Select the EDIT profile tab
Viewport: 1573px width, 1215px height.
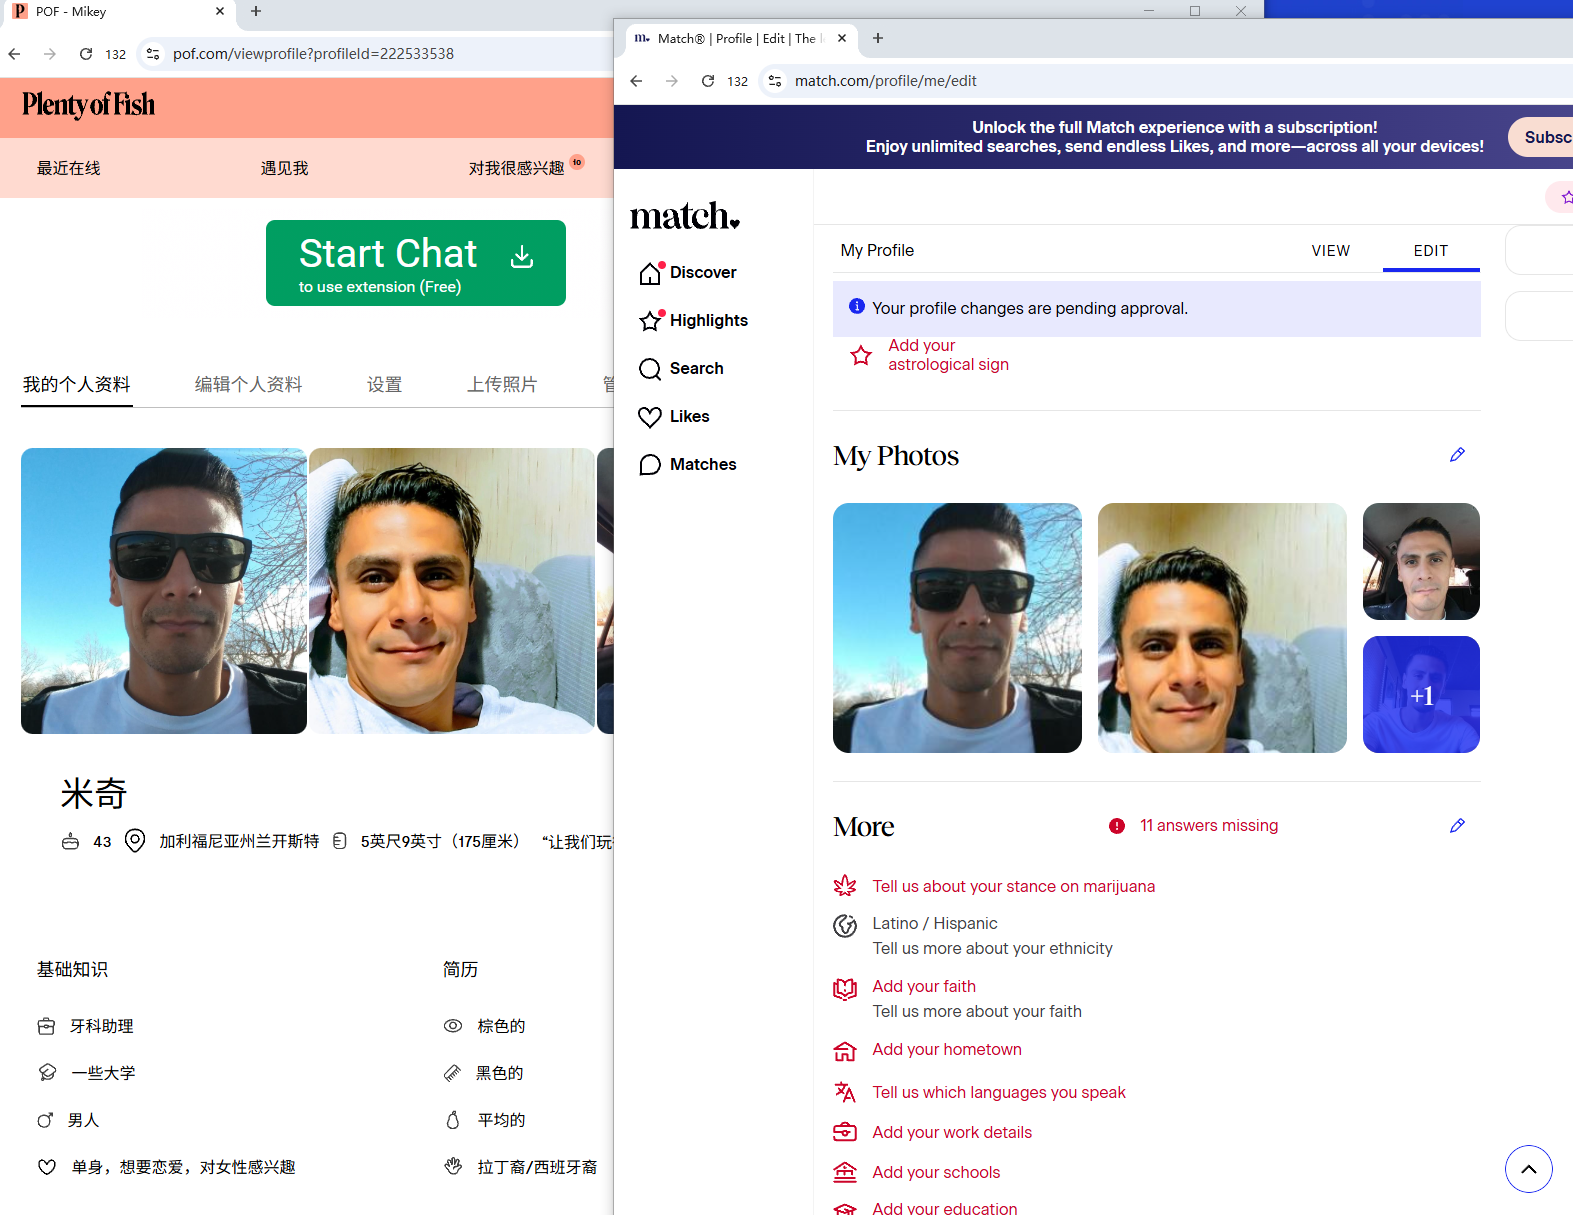[1430, 251]
